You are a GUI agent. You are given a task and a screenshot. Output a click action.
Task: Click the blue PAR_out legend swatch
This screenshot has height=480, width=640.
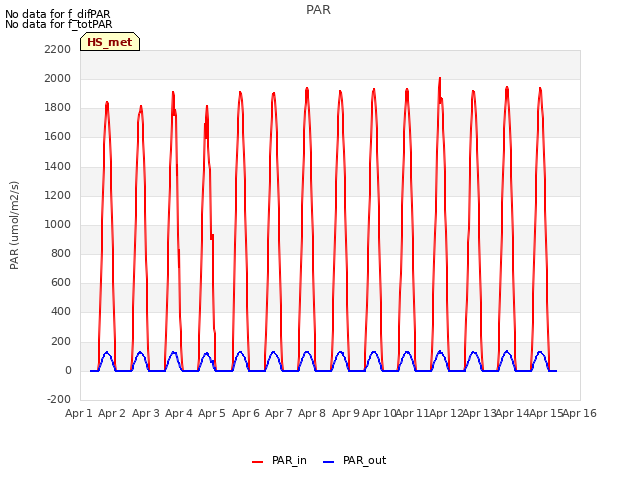coord(329,462)
